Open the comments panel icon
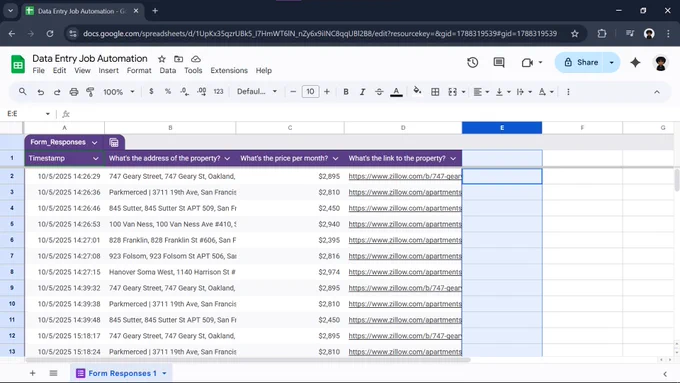This screenshot has height=383, width=680. [499, 62]
